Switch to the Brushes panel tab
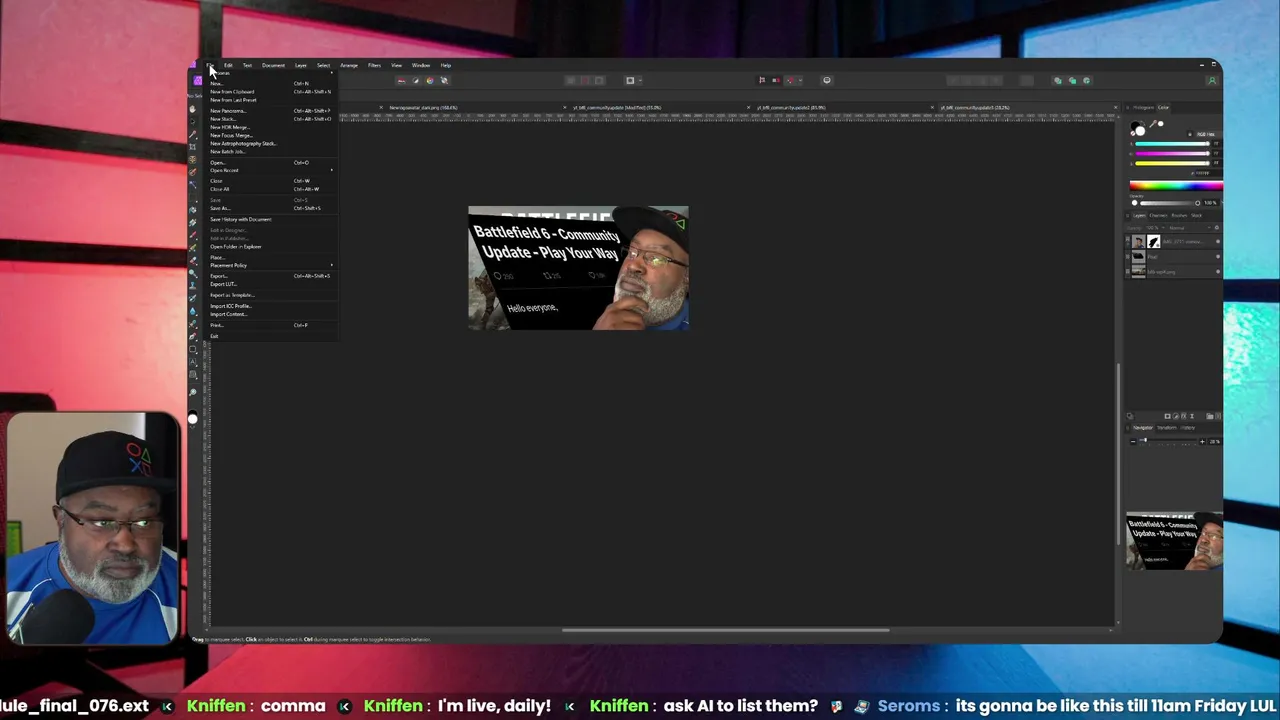1280x720 pixels. [x=1179, y=215]
